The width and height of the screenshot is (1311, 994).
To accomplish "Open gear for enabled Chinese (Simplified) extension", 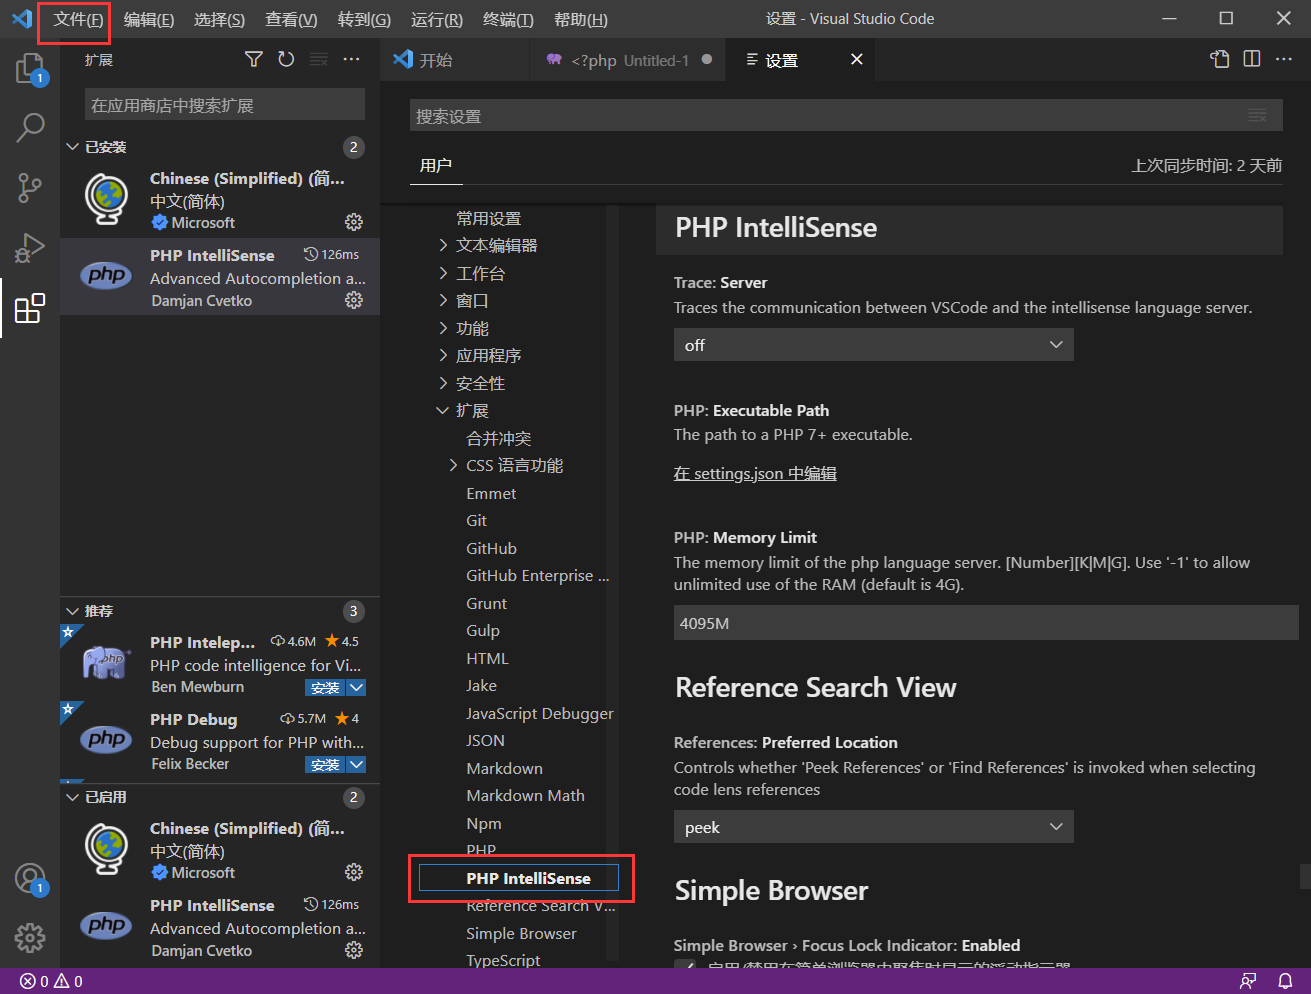I will pos(354,872).
